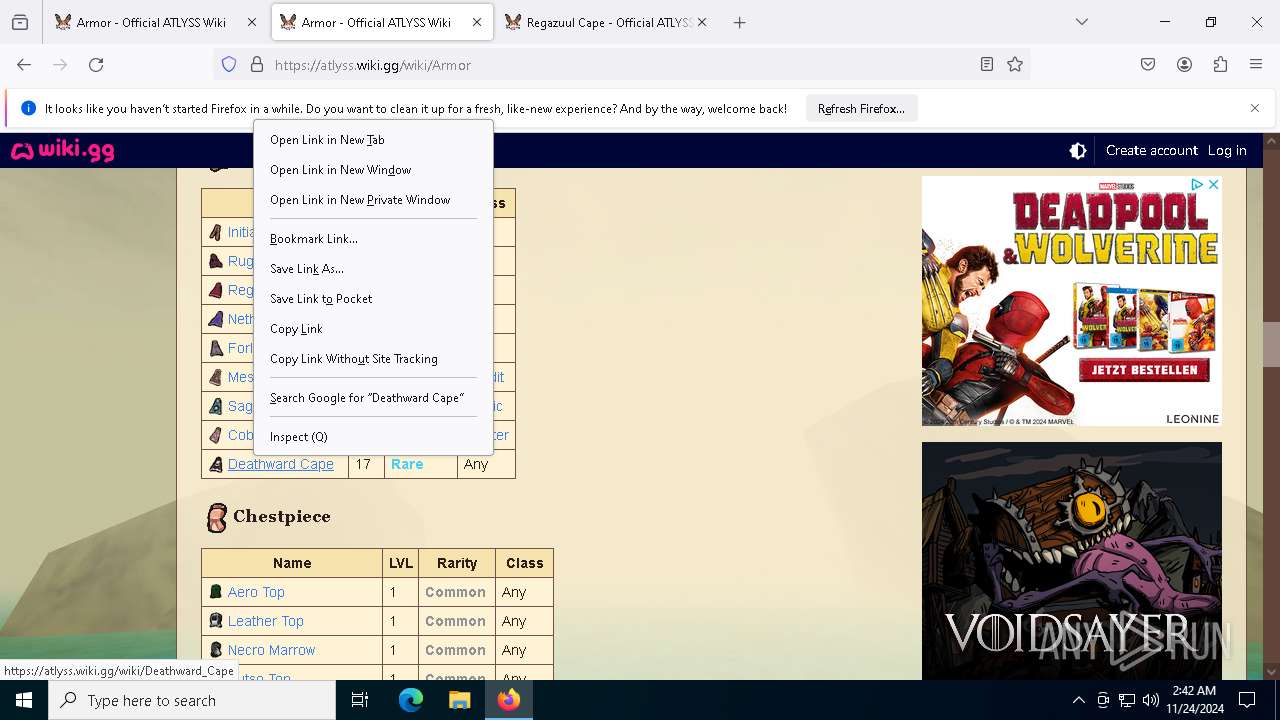Image resolution: width=1280 pixels, height=720 pixels.
Task: Go back to previous page
Action: click(x=24, y=64)
